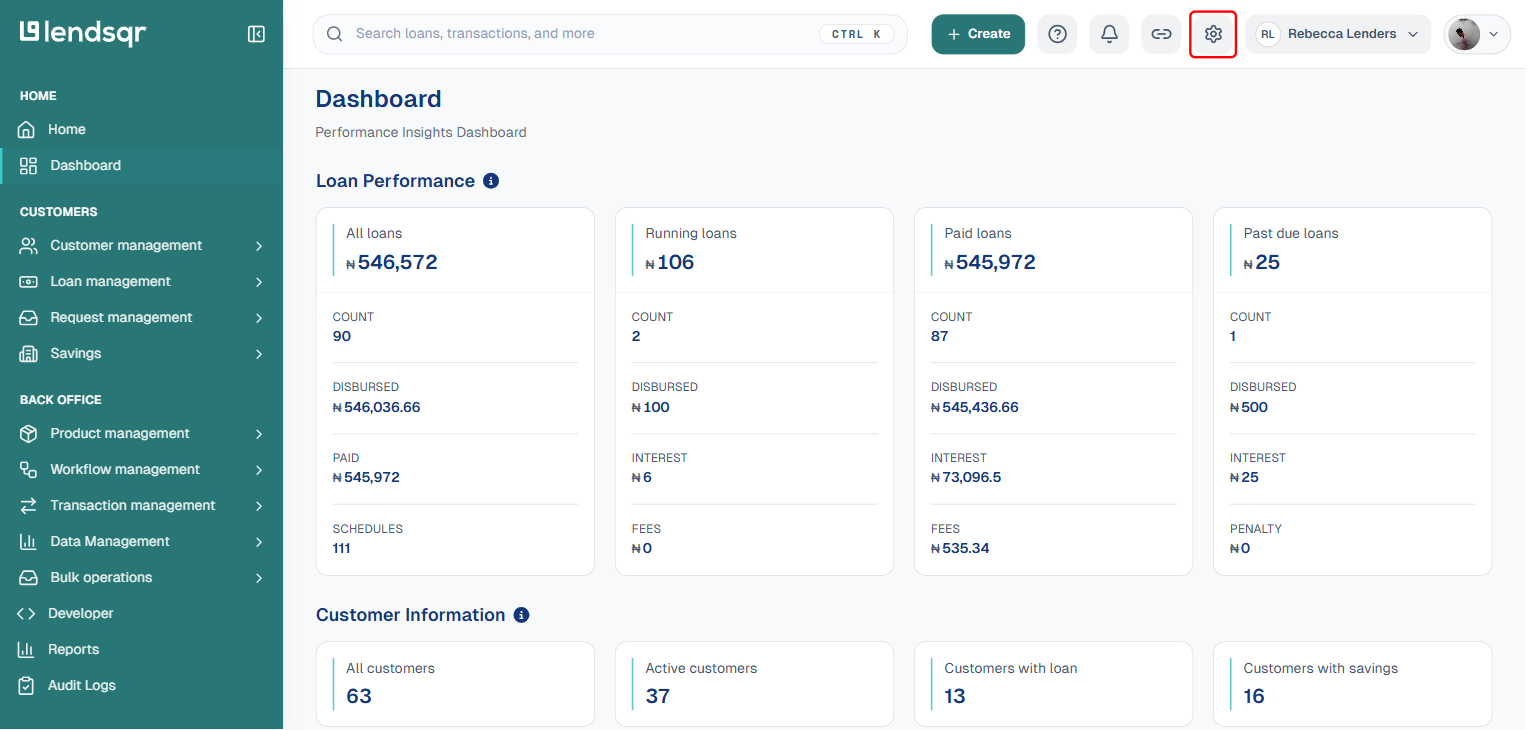Click Past due disbursed 500

click(x=1249, y=408)
